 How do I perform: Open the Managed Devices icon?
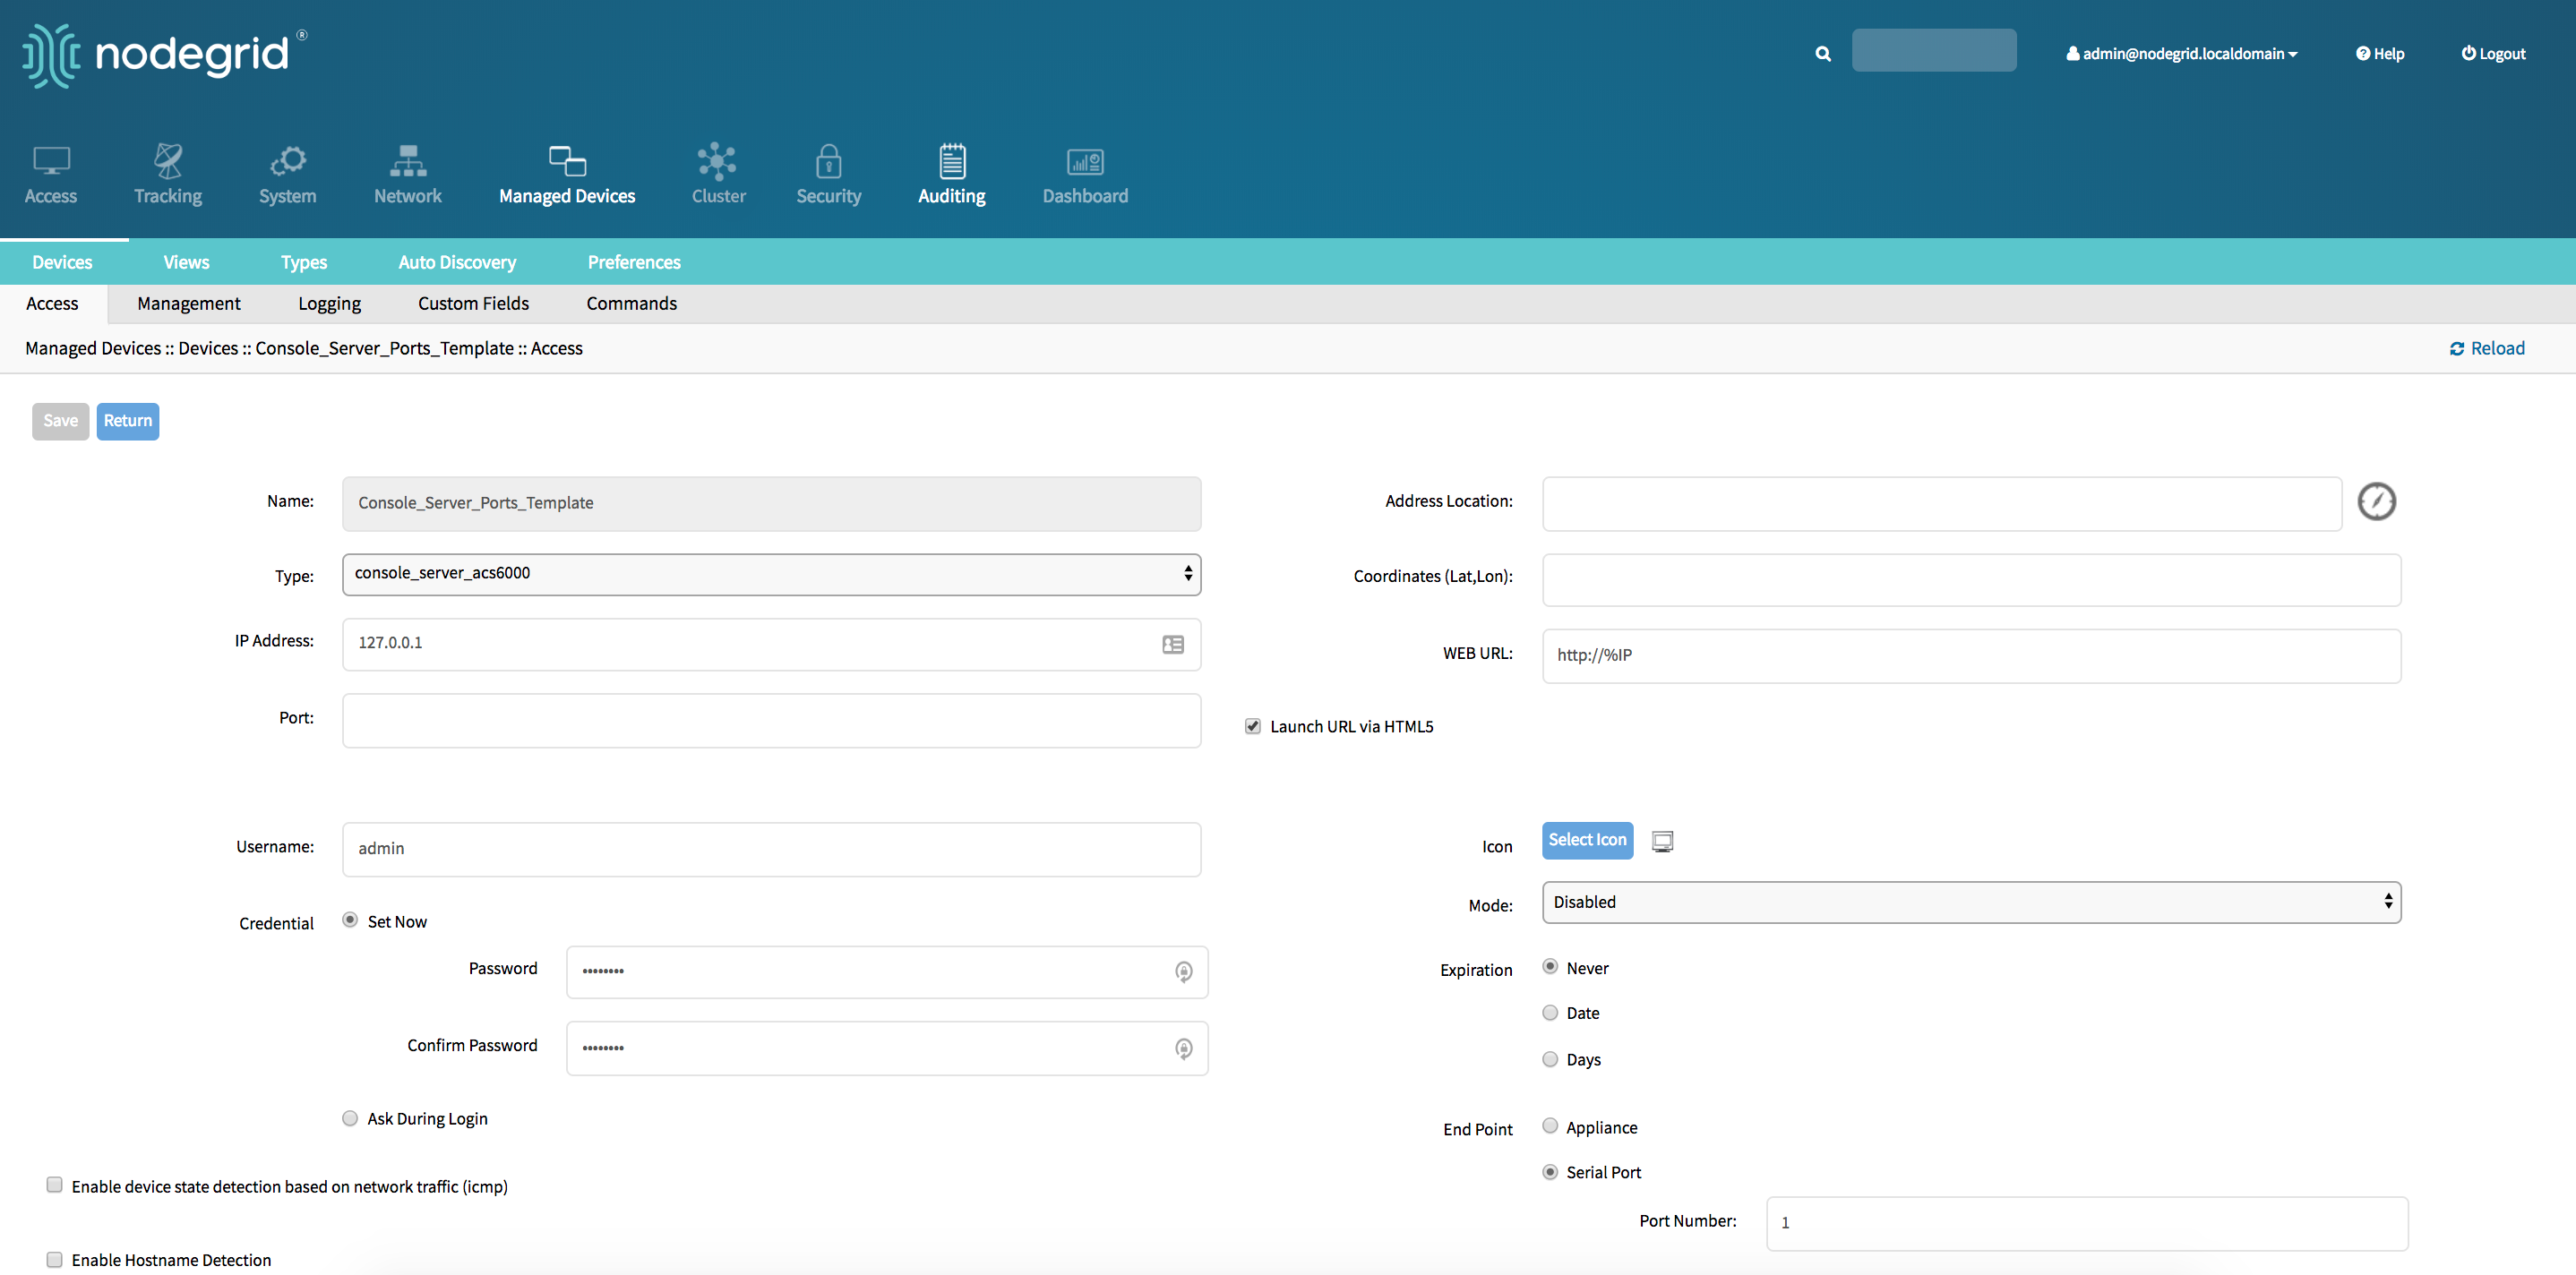click(567, 161)
